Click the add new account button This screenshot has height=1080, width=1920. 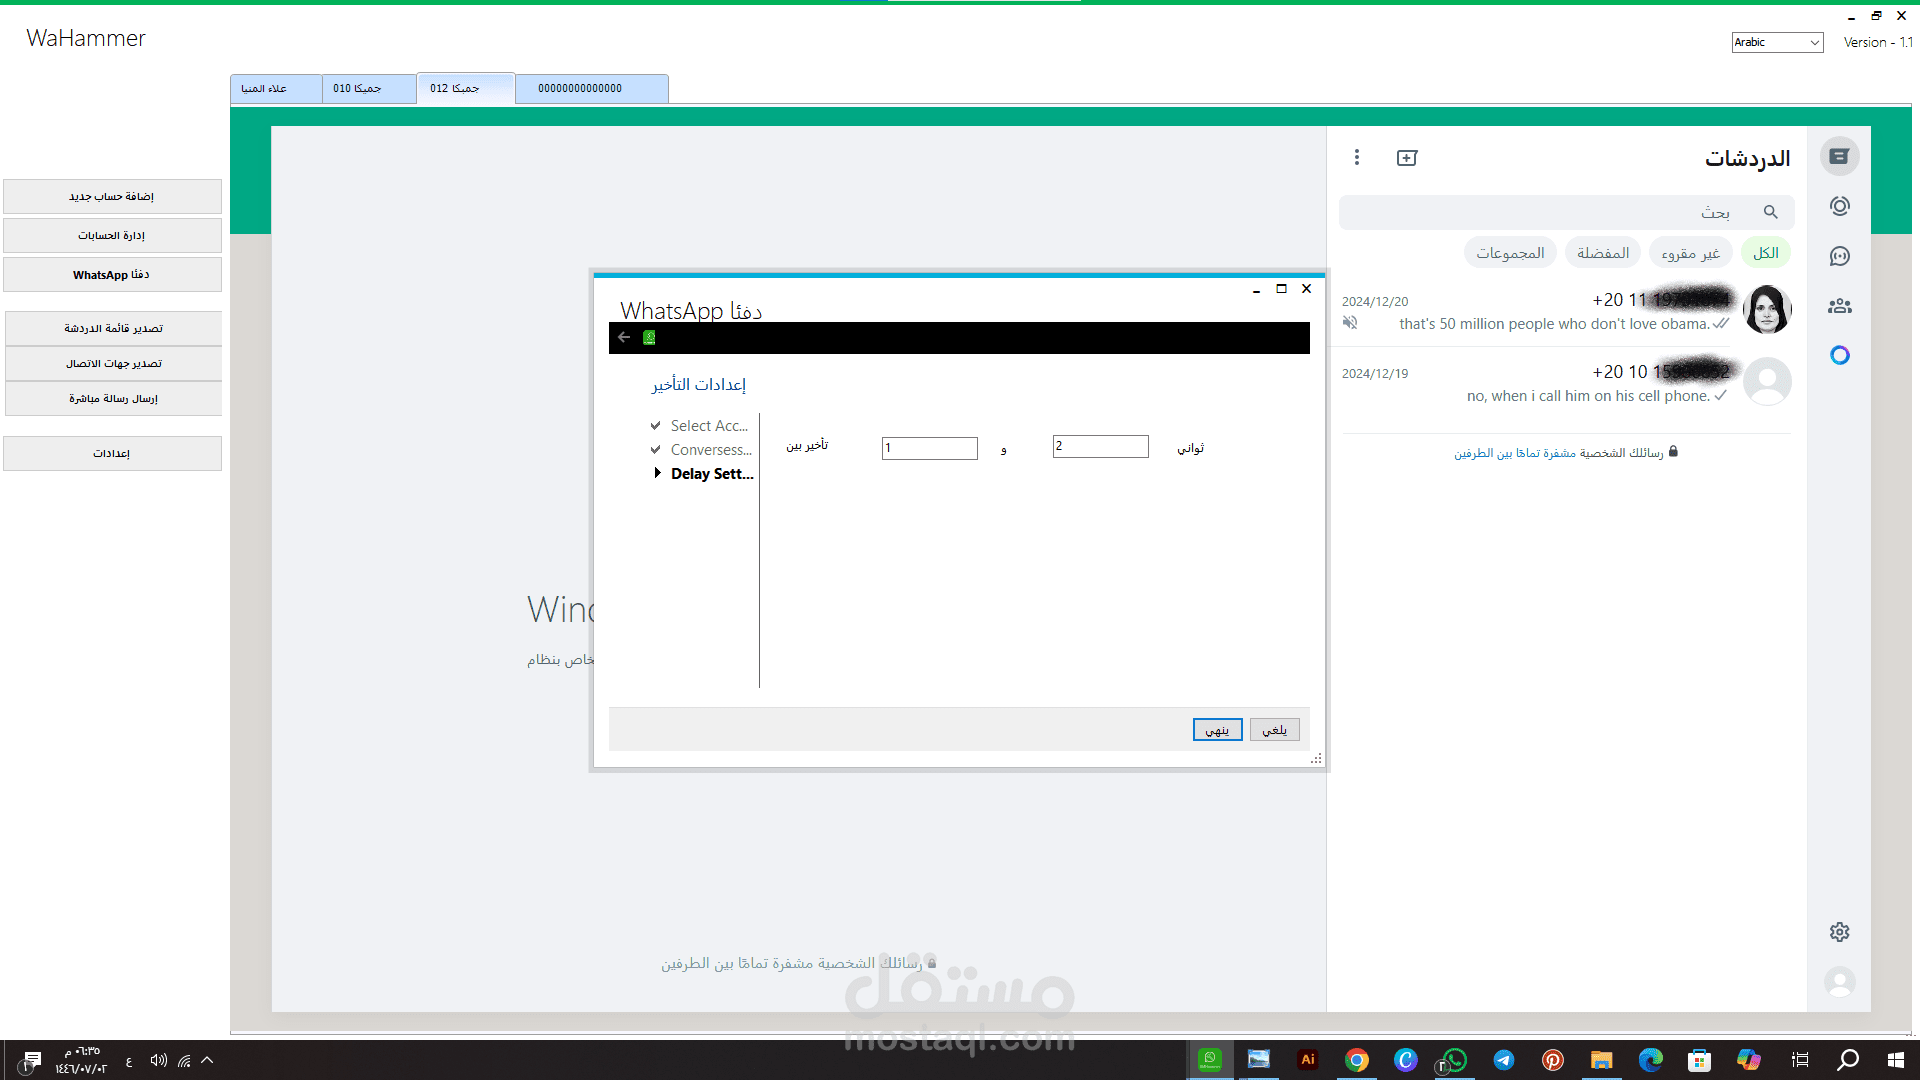click(x=112, y=196)
